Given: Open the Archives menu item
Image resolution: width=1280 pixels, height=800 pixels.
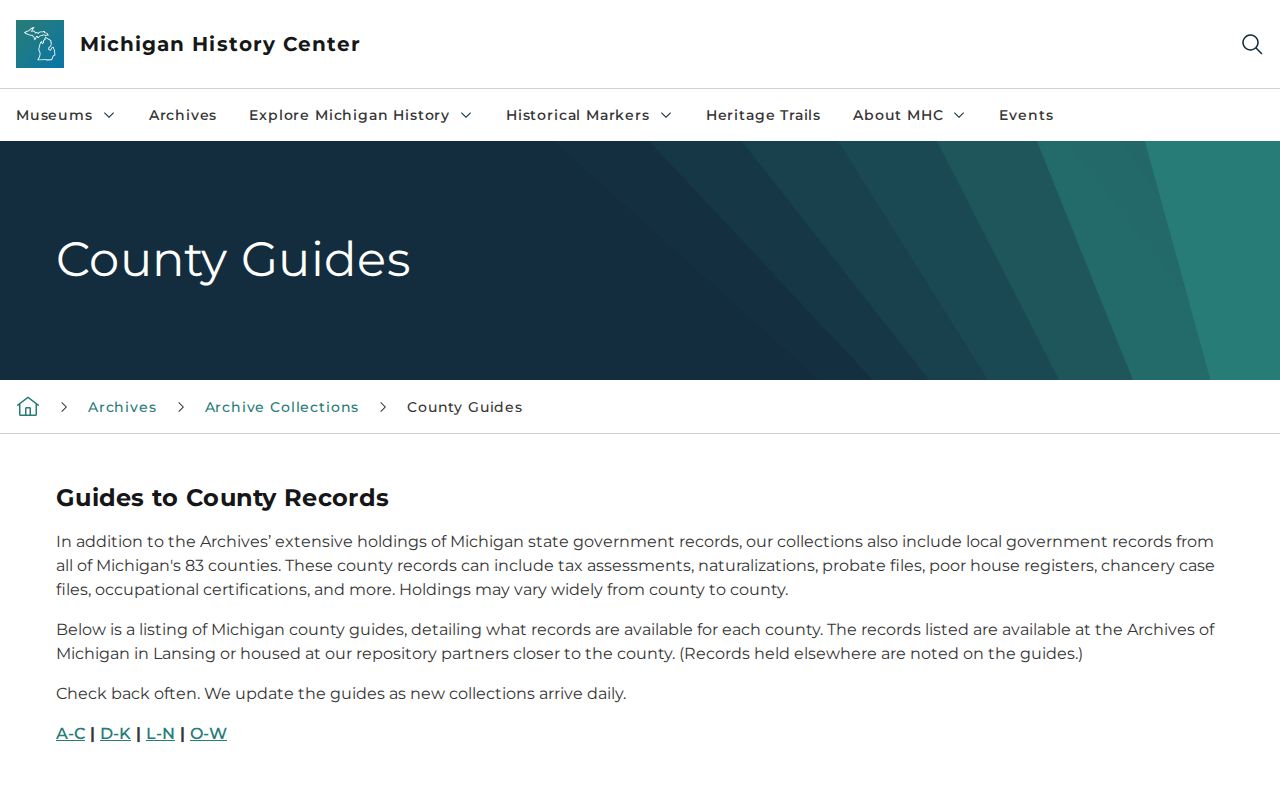Looking at the screenshot, I should pyautogui.click(x=183, y=115).
